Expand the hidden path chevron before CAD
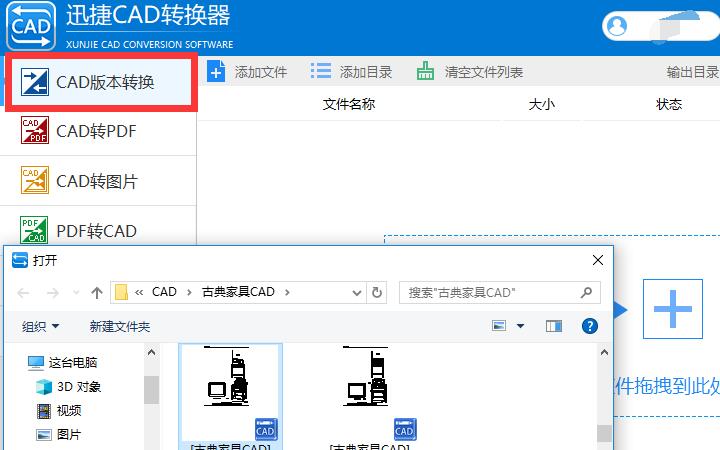Screen dimensions: 720x450 coord(139,292)
